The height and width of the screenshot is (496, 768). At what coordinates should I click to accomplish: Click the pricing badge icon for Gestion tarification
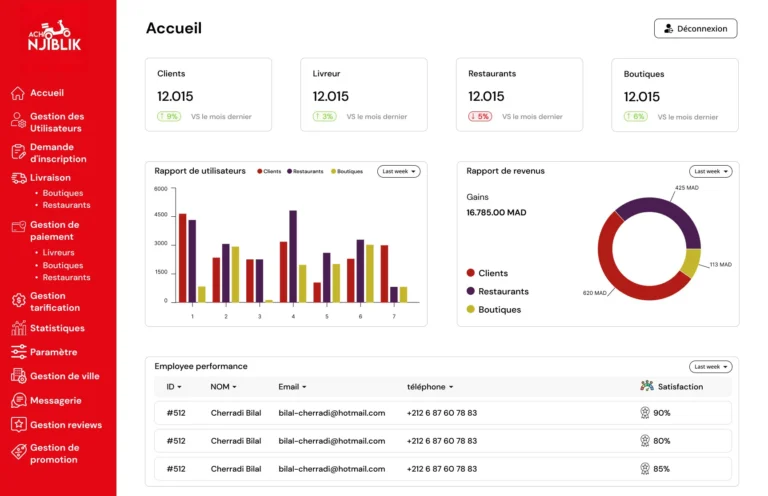(19, 300)
